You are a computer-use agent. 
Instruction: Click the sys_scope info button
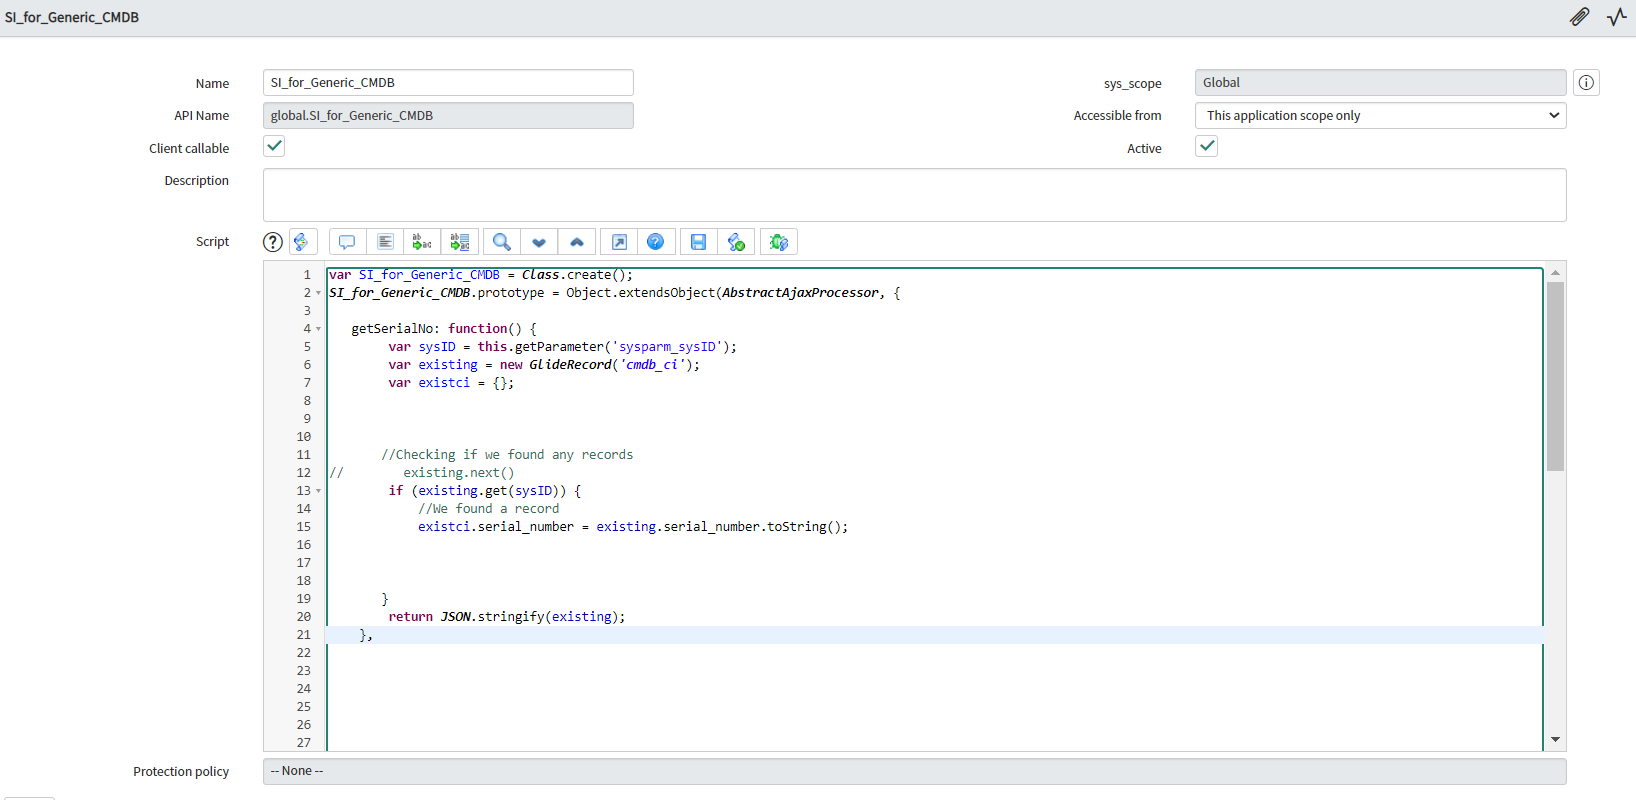point(1586,83)
